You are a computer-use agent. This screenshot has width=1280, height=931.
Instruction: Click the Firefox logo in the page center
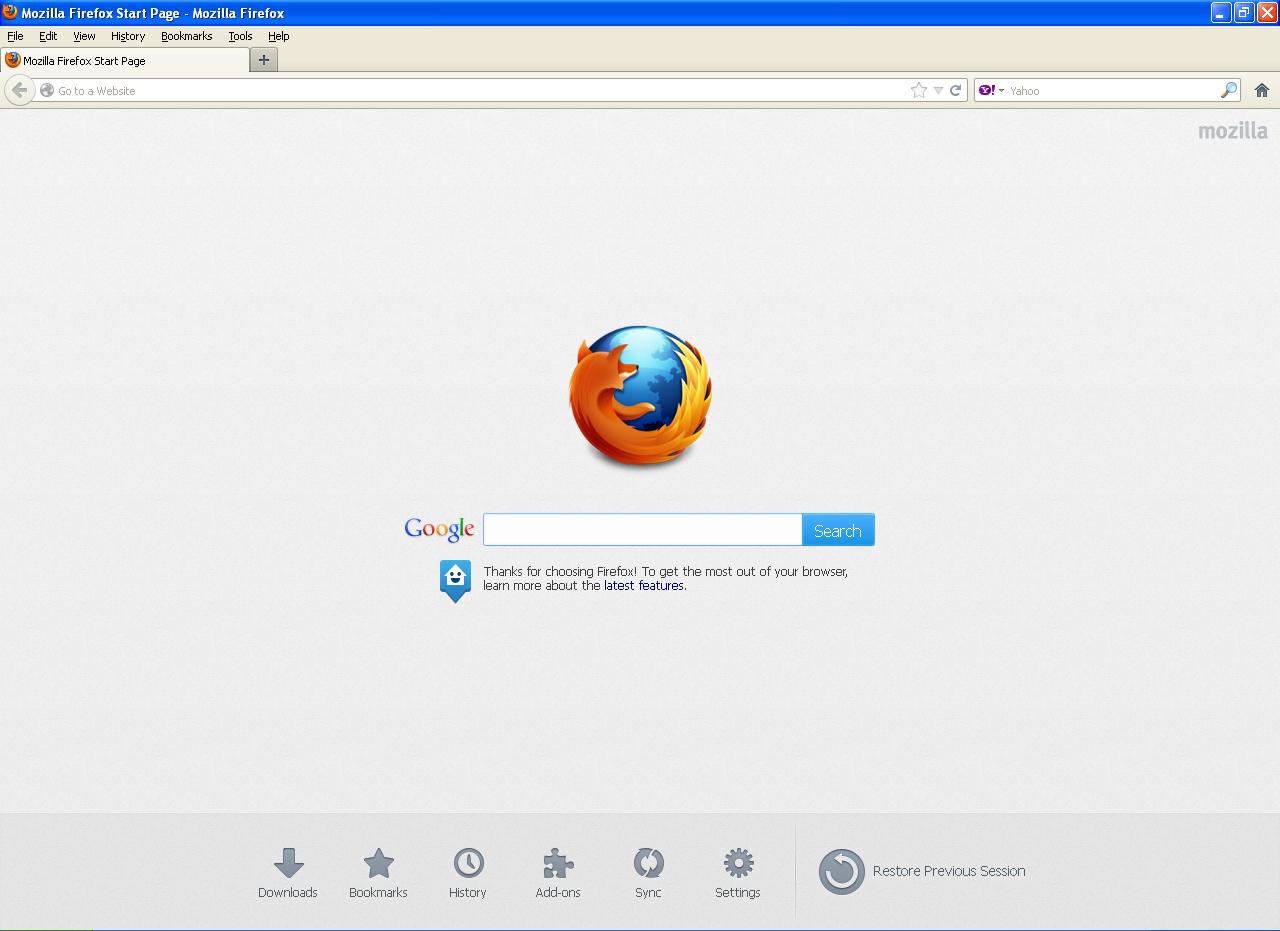640,396
